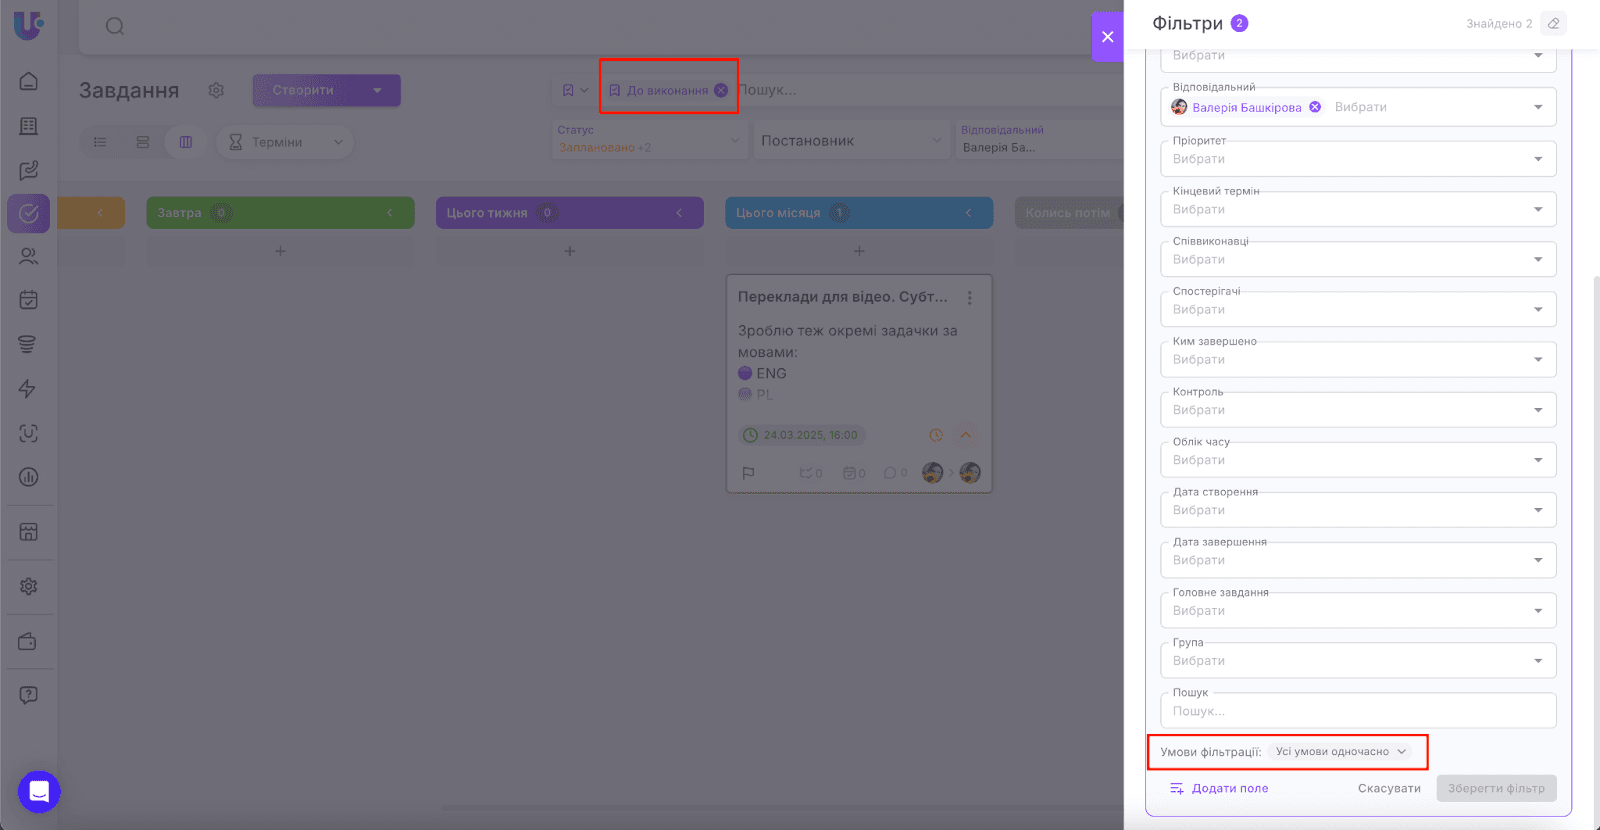Viewport: 1600px width, 830px height.
Task: Add a task under Завтра column
Action: click(280, 251)
